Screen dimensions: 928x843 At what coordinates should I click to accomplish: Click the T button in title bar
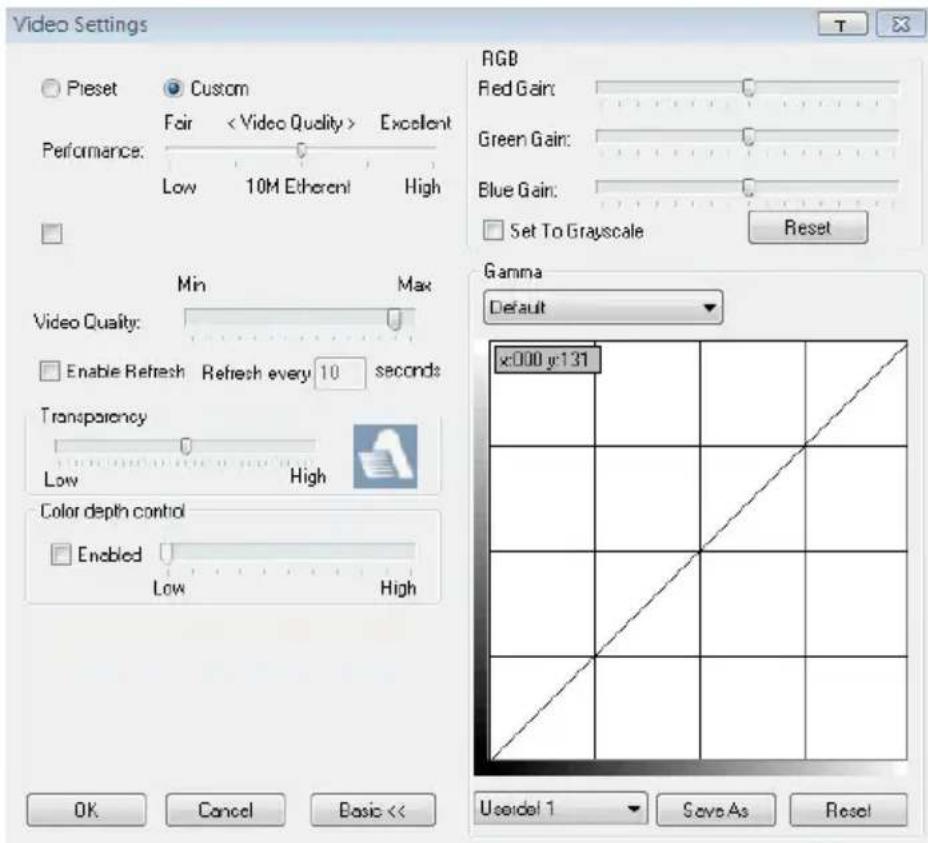tap(842, 25)
